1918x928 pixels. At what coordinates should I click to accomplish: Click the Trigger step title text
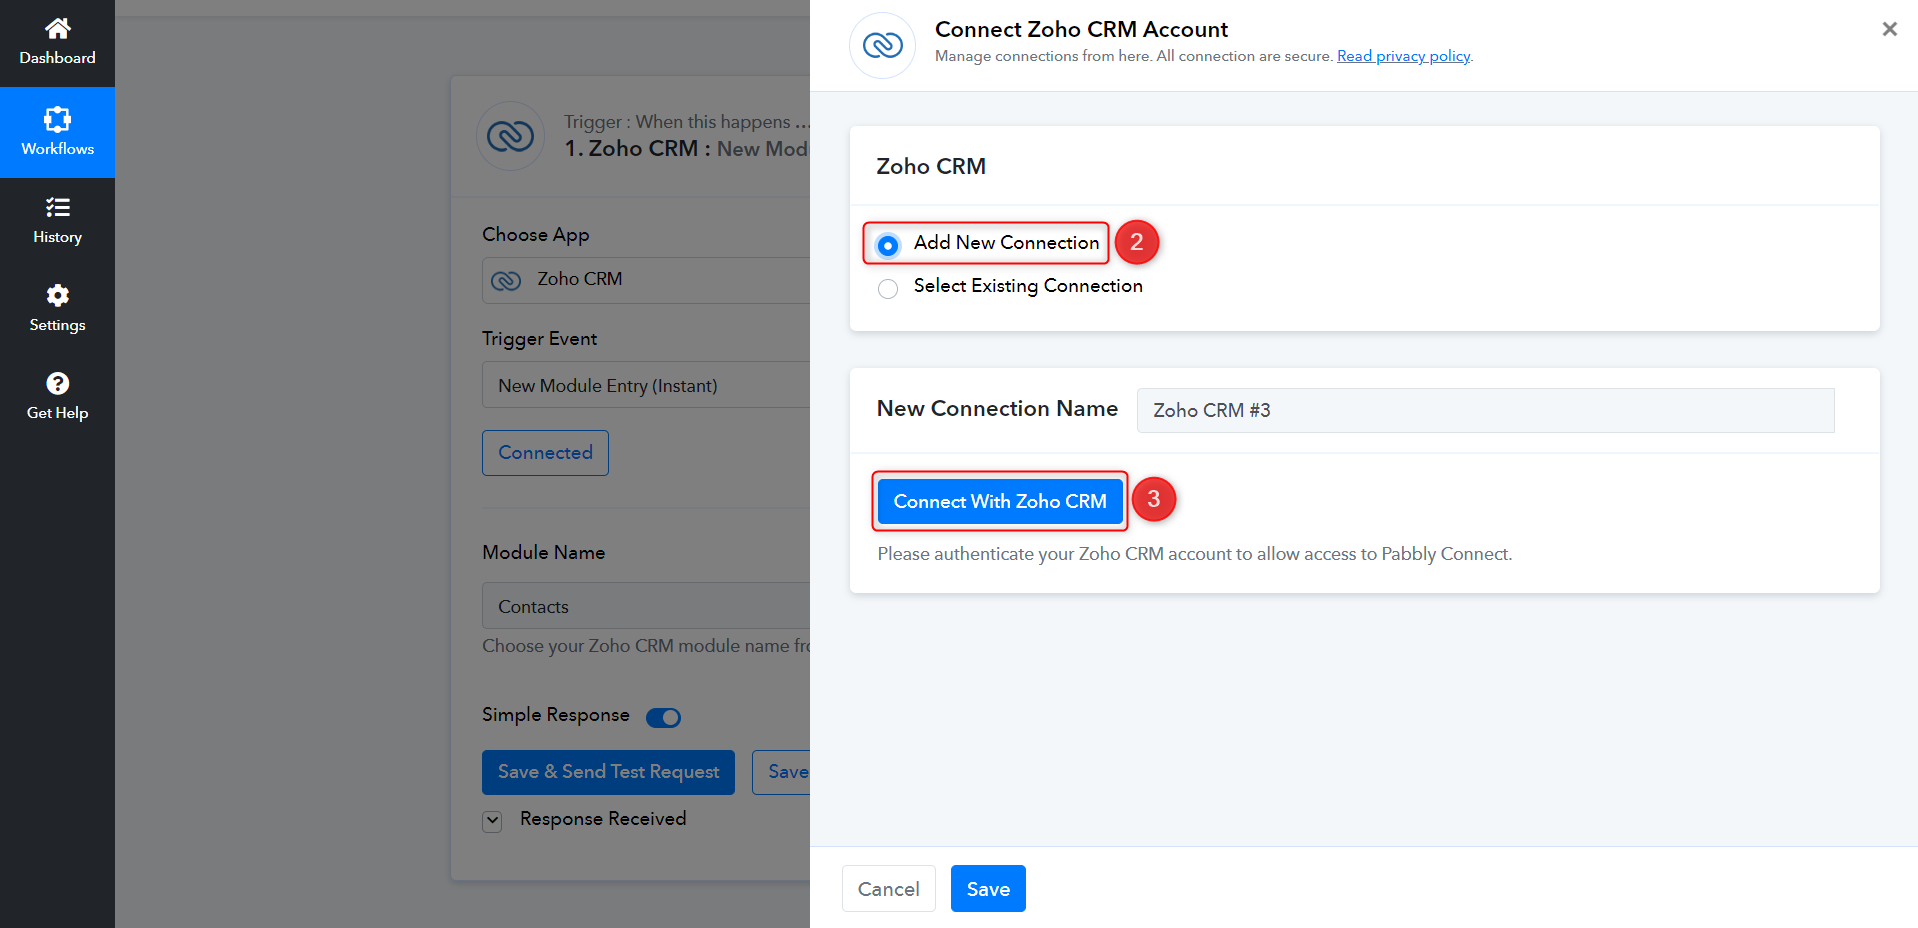pyautogui.click(x=686, y=148)
